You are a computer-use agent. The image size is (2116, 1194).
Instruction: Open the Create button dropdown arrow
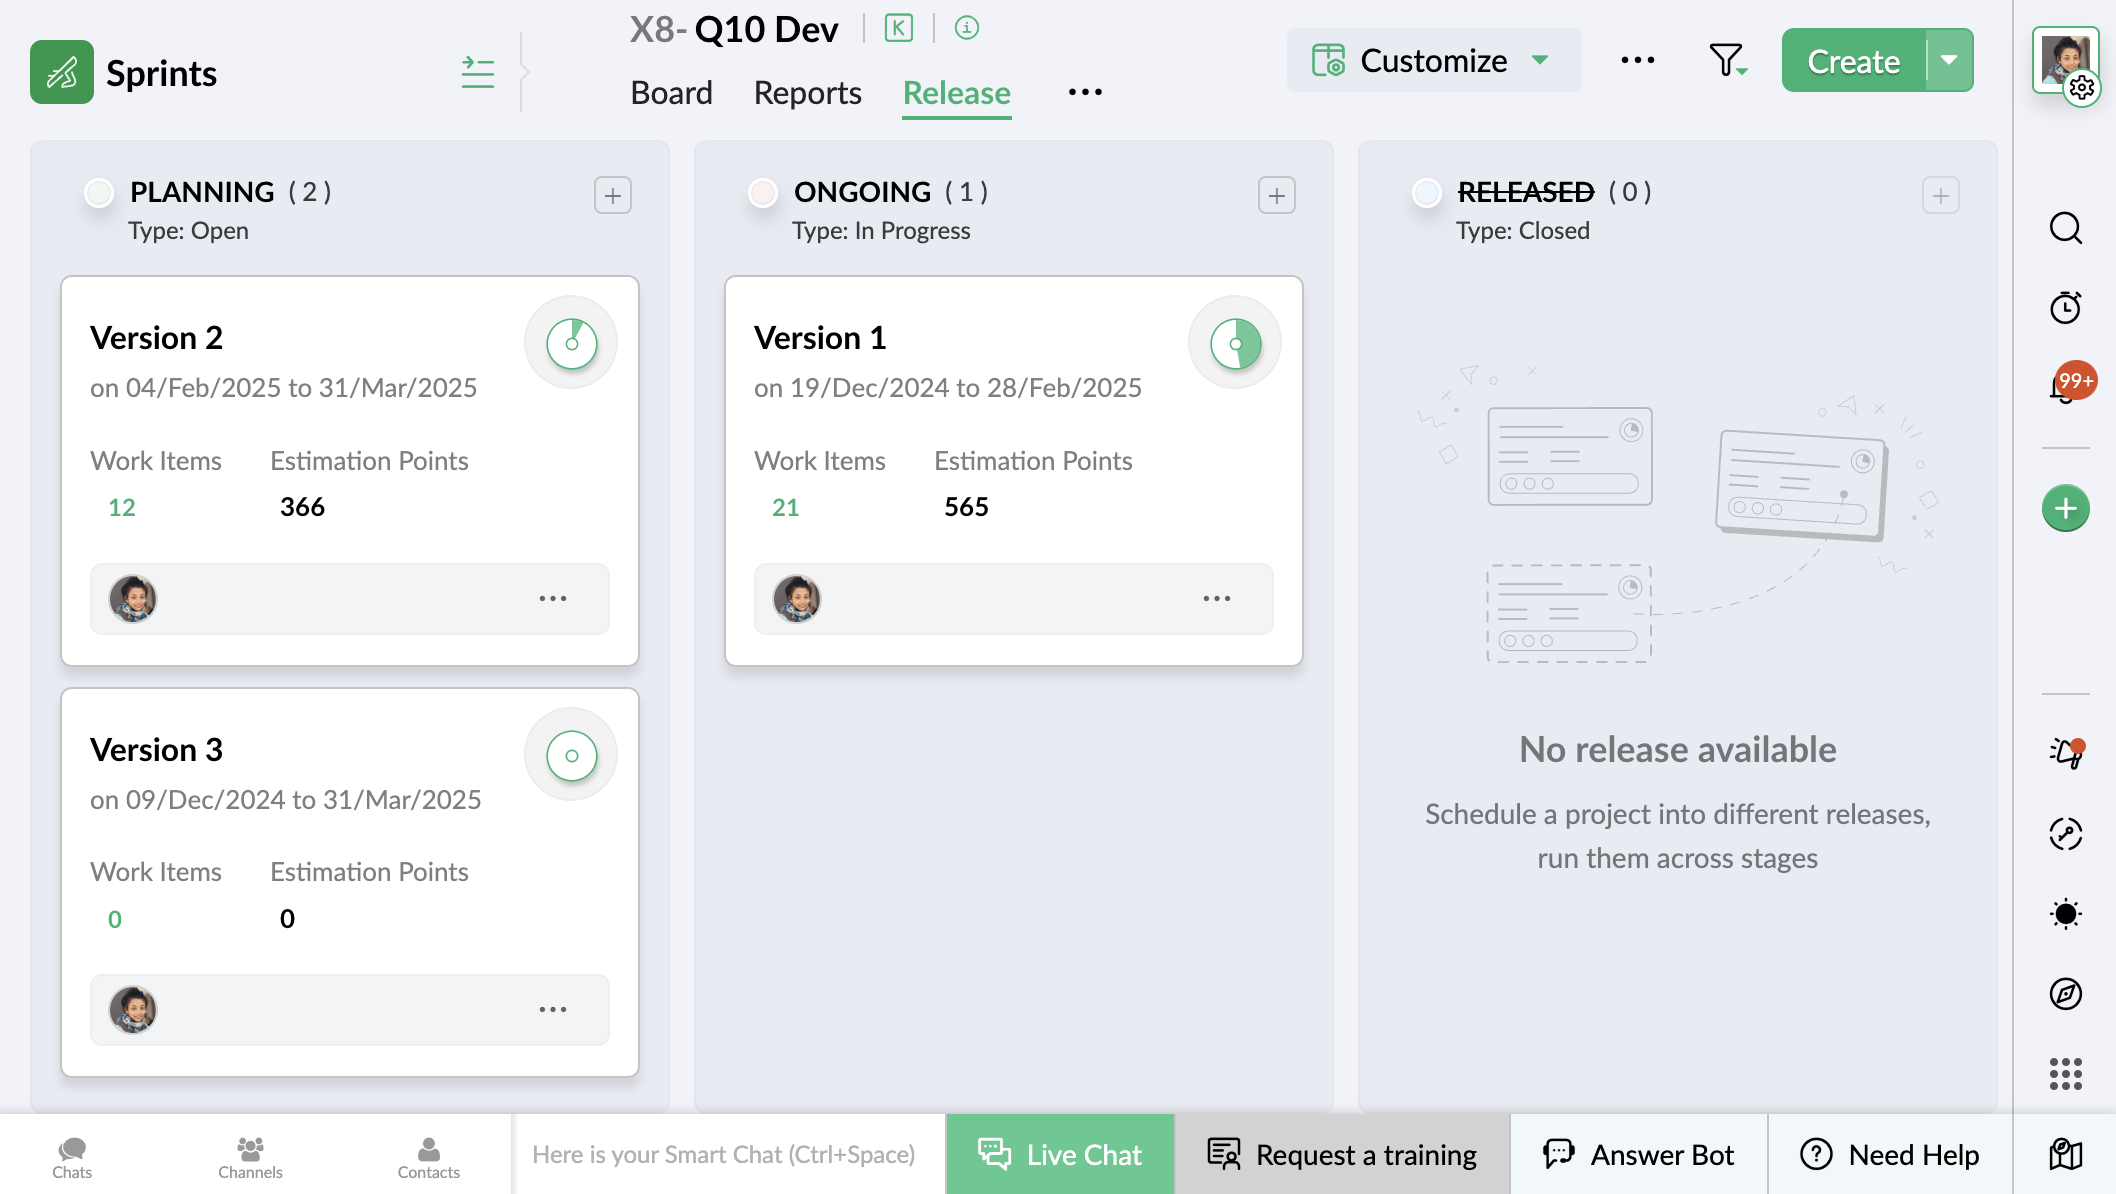[x=1949, y=61]
